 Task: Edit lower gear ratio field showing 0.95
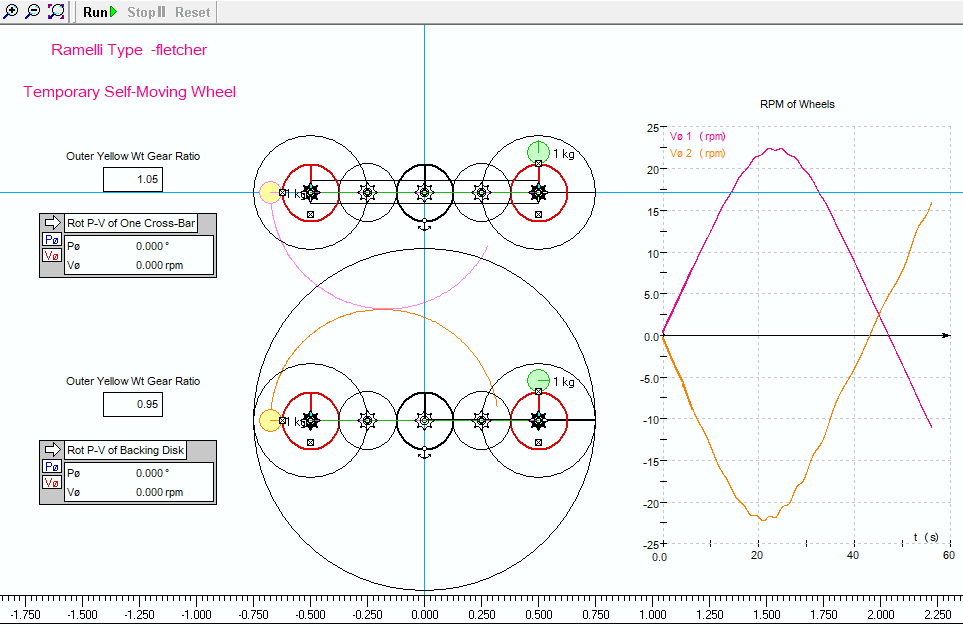[x=133, y=404]
